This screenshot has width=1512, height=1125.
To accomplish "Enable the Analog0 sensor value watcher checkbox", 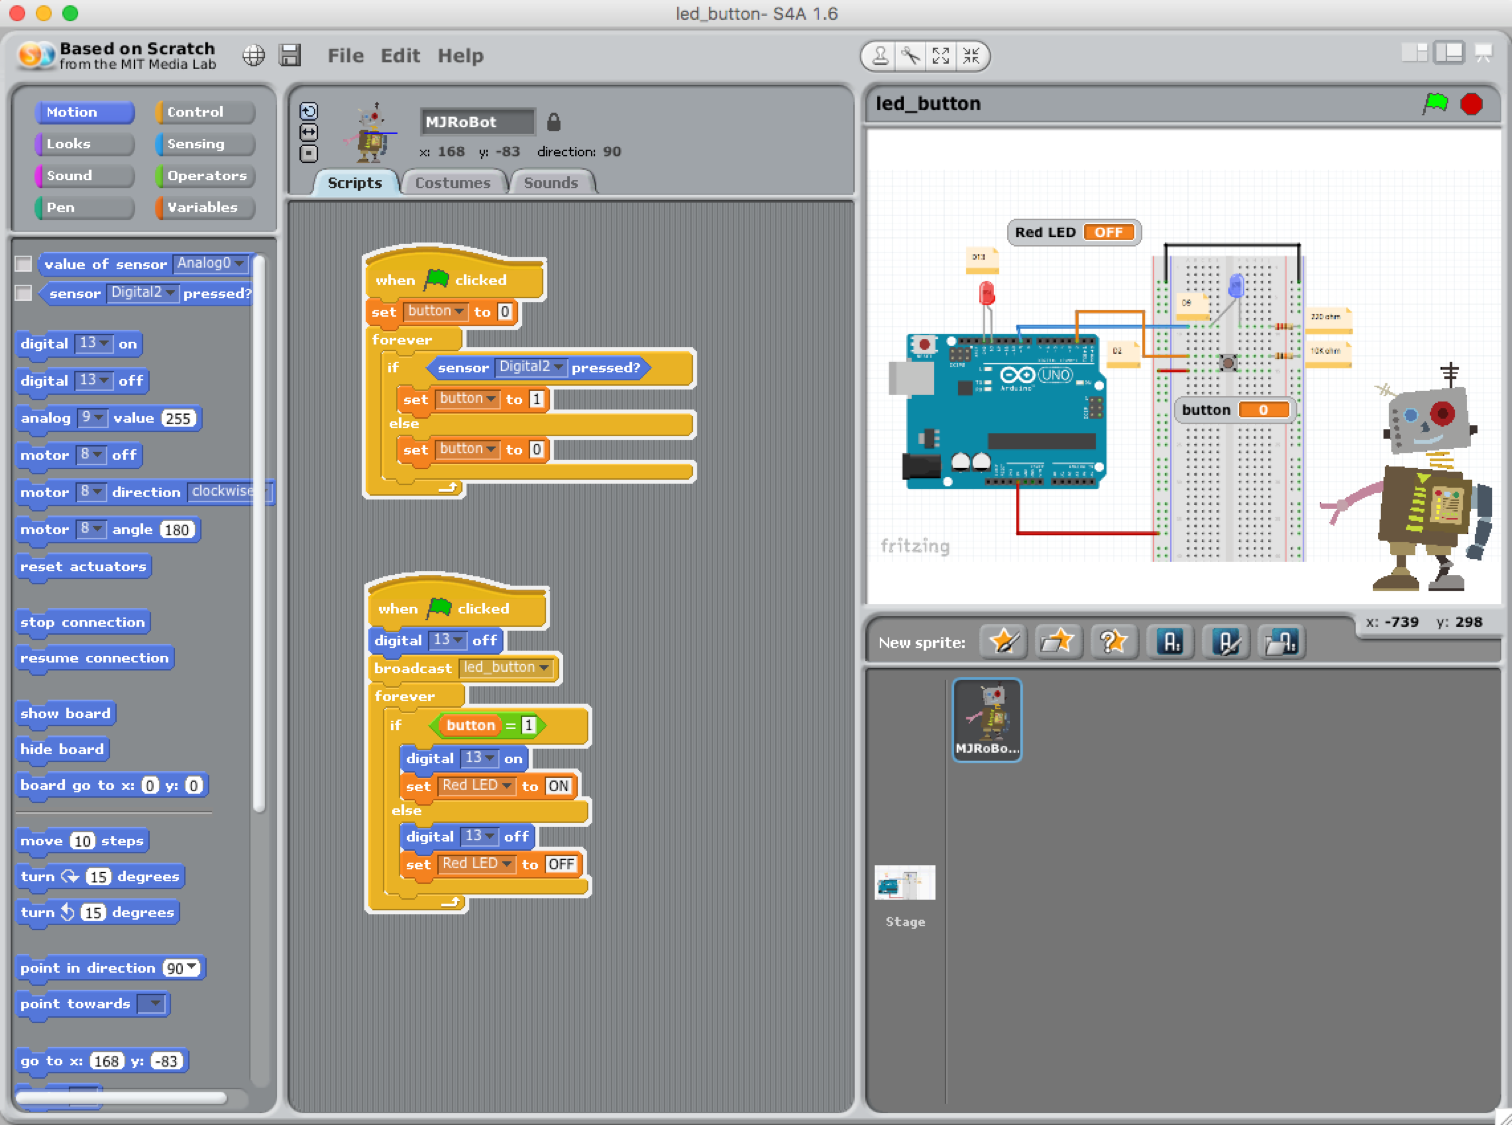I will point(23,263).
